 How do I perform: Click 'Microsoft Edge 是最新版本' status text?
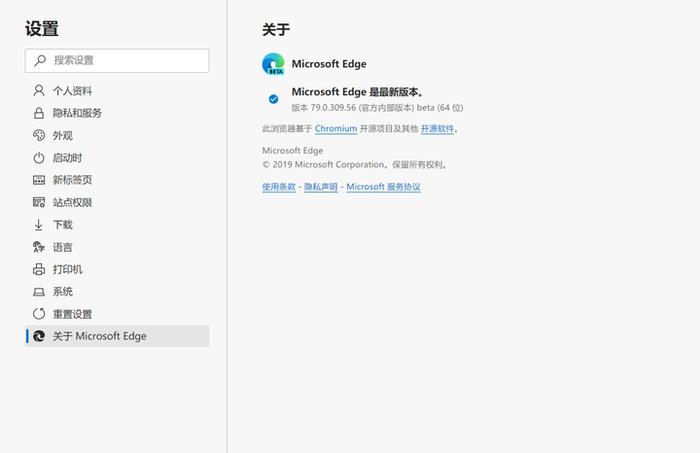358,92
